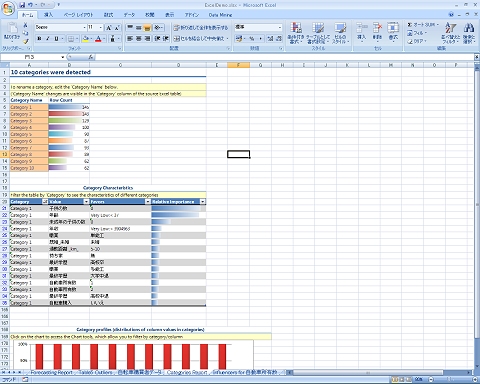Image resolution: width=480 pixels, height=384 pixels.
Task: Click insert function fx button
Action: point(91,57)
